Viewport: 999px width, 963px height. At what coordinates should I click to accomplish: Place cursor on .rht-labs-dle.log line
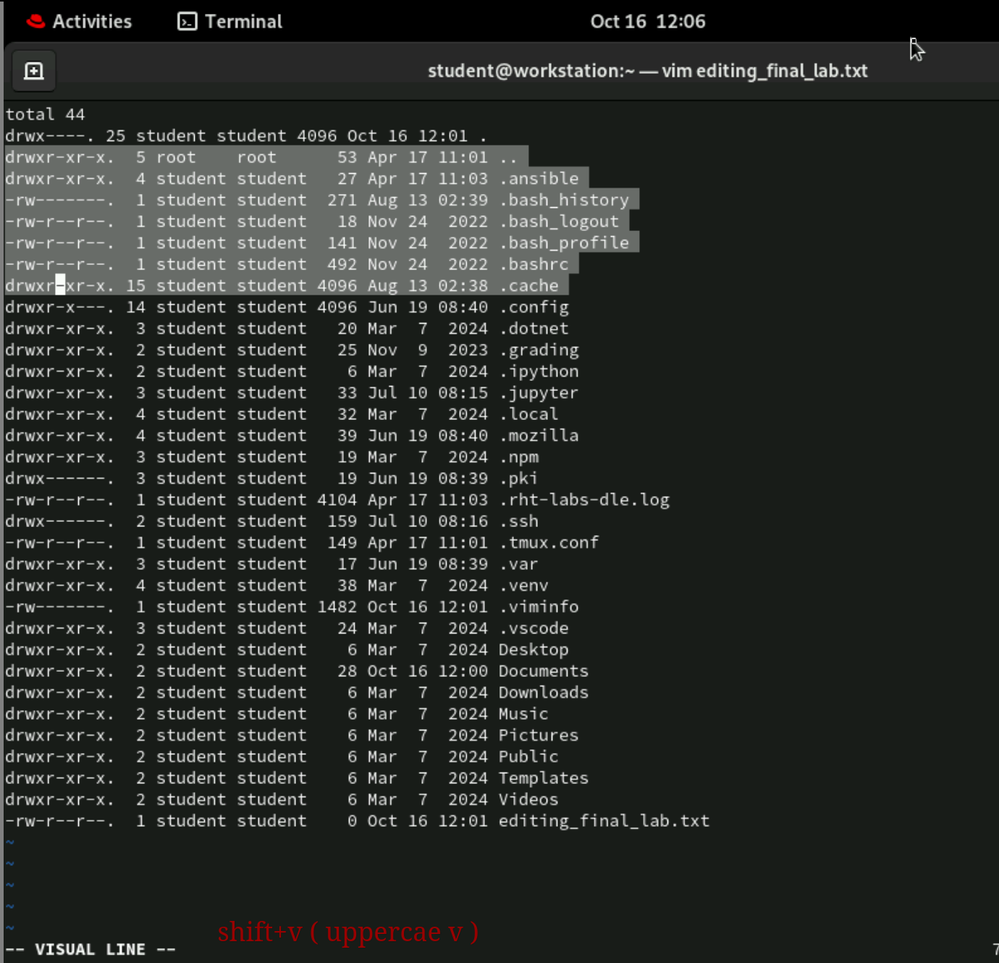[583, 500]
